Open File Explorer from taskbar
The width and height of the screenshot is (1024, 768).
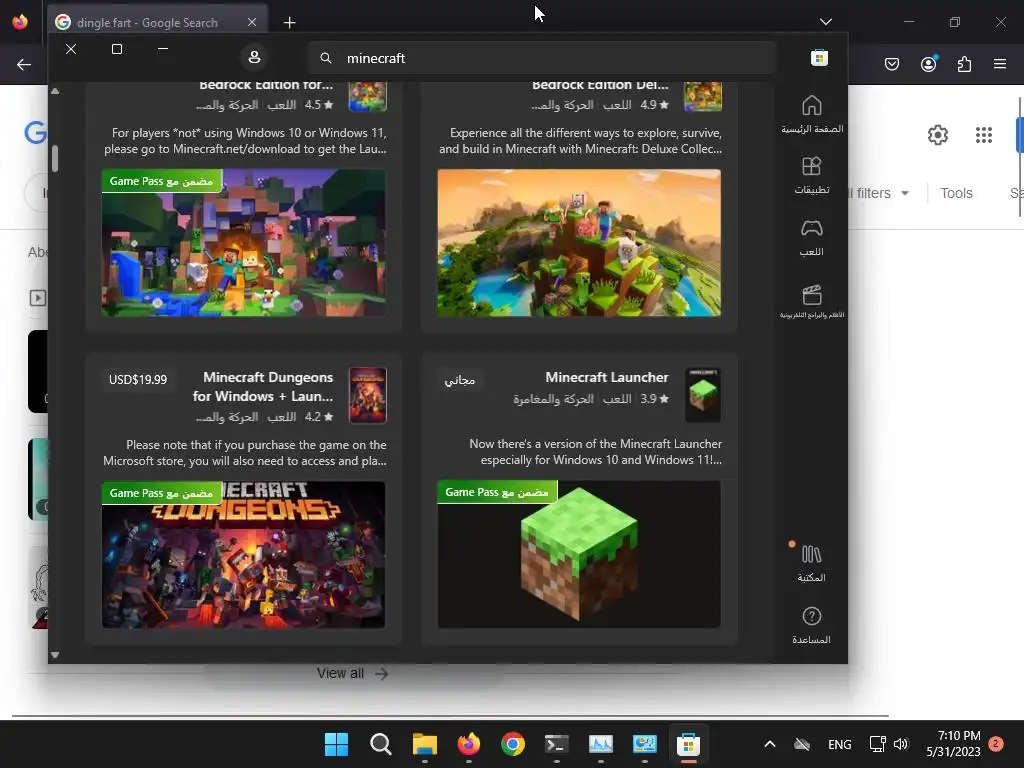[424, 744]
